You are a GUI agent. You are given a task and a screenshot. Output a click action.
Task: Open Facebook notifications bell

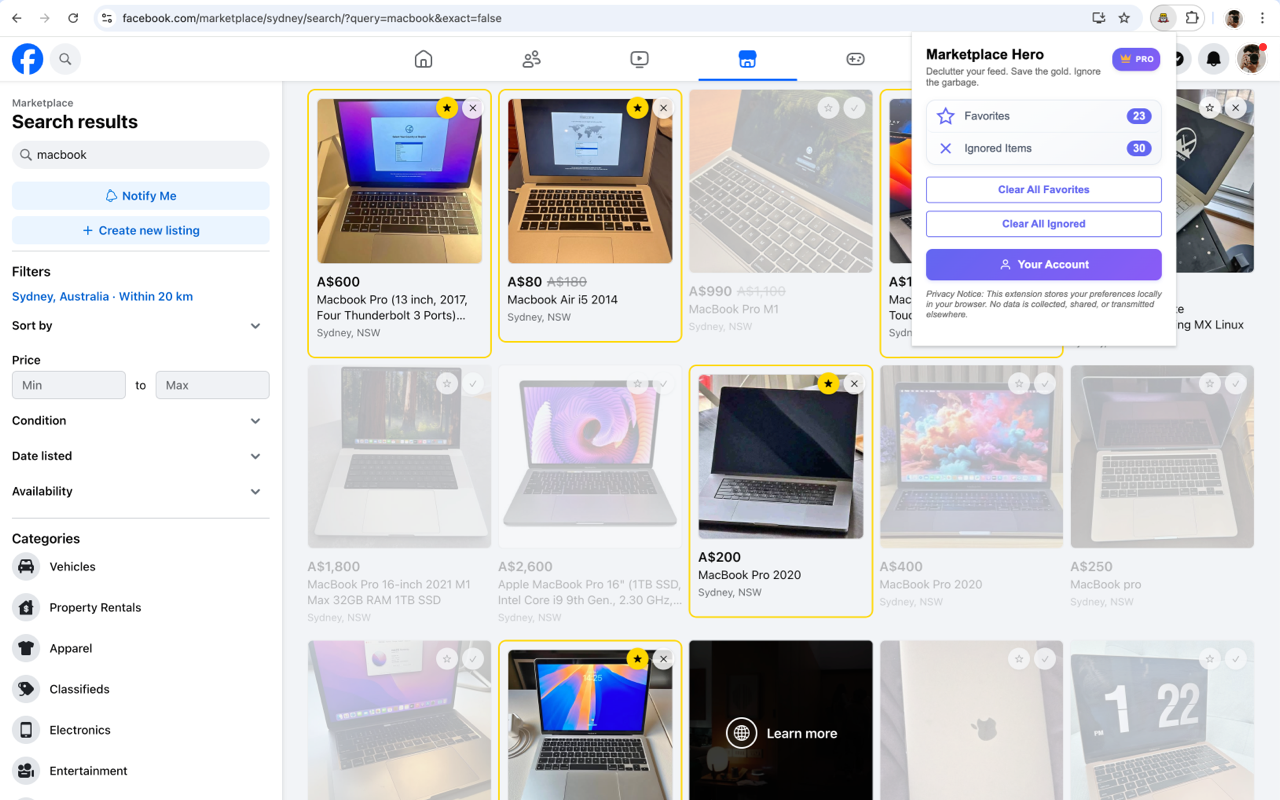pyautogui.click(x=1213, y=59)
